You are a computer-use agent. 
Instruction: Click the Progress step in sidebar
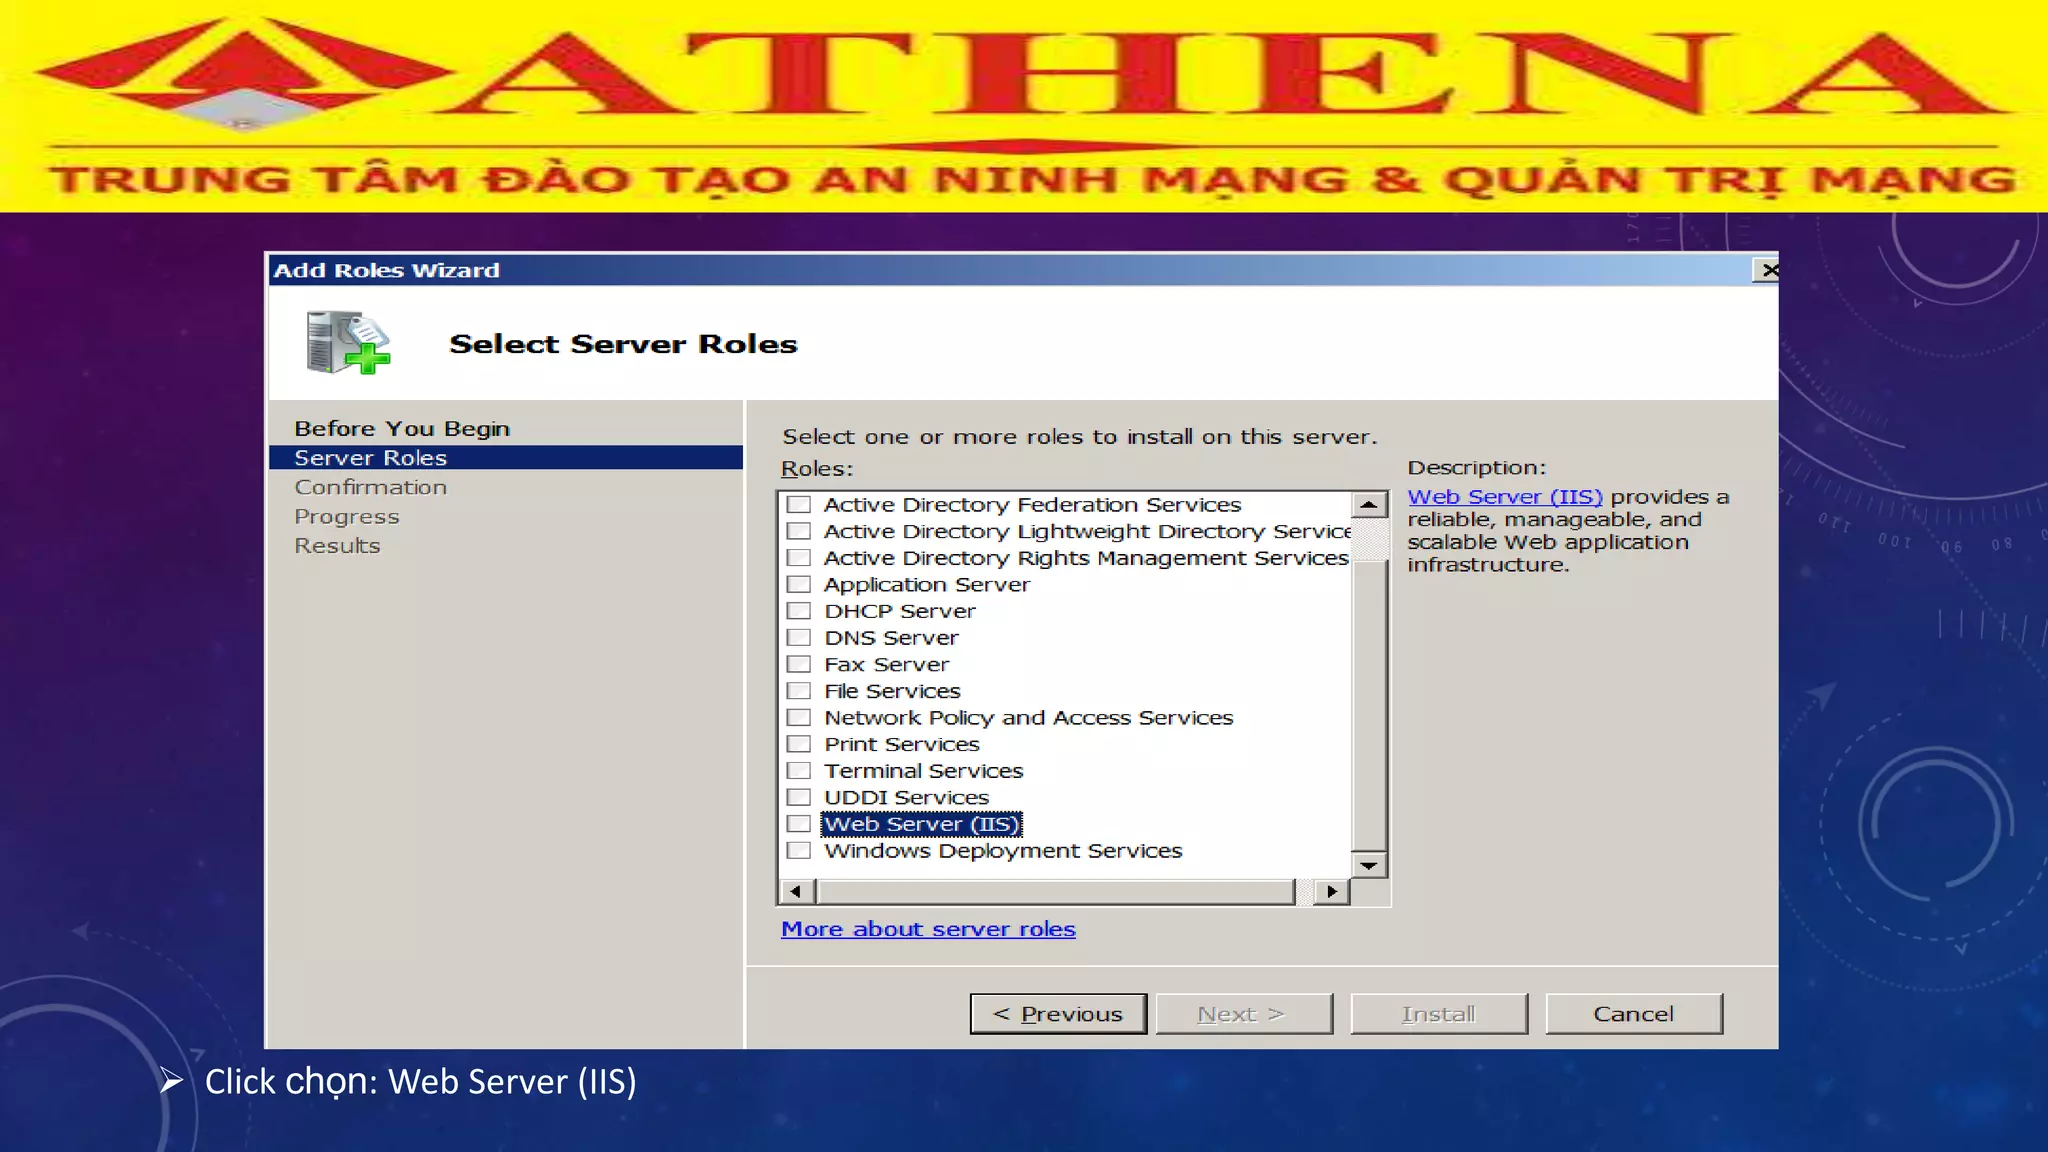point(346,517)
